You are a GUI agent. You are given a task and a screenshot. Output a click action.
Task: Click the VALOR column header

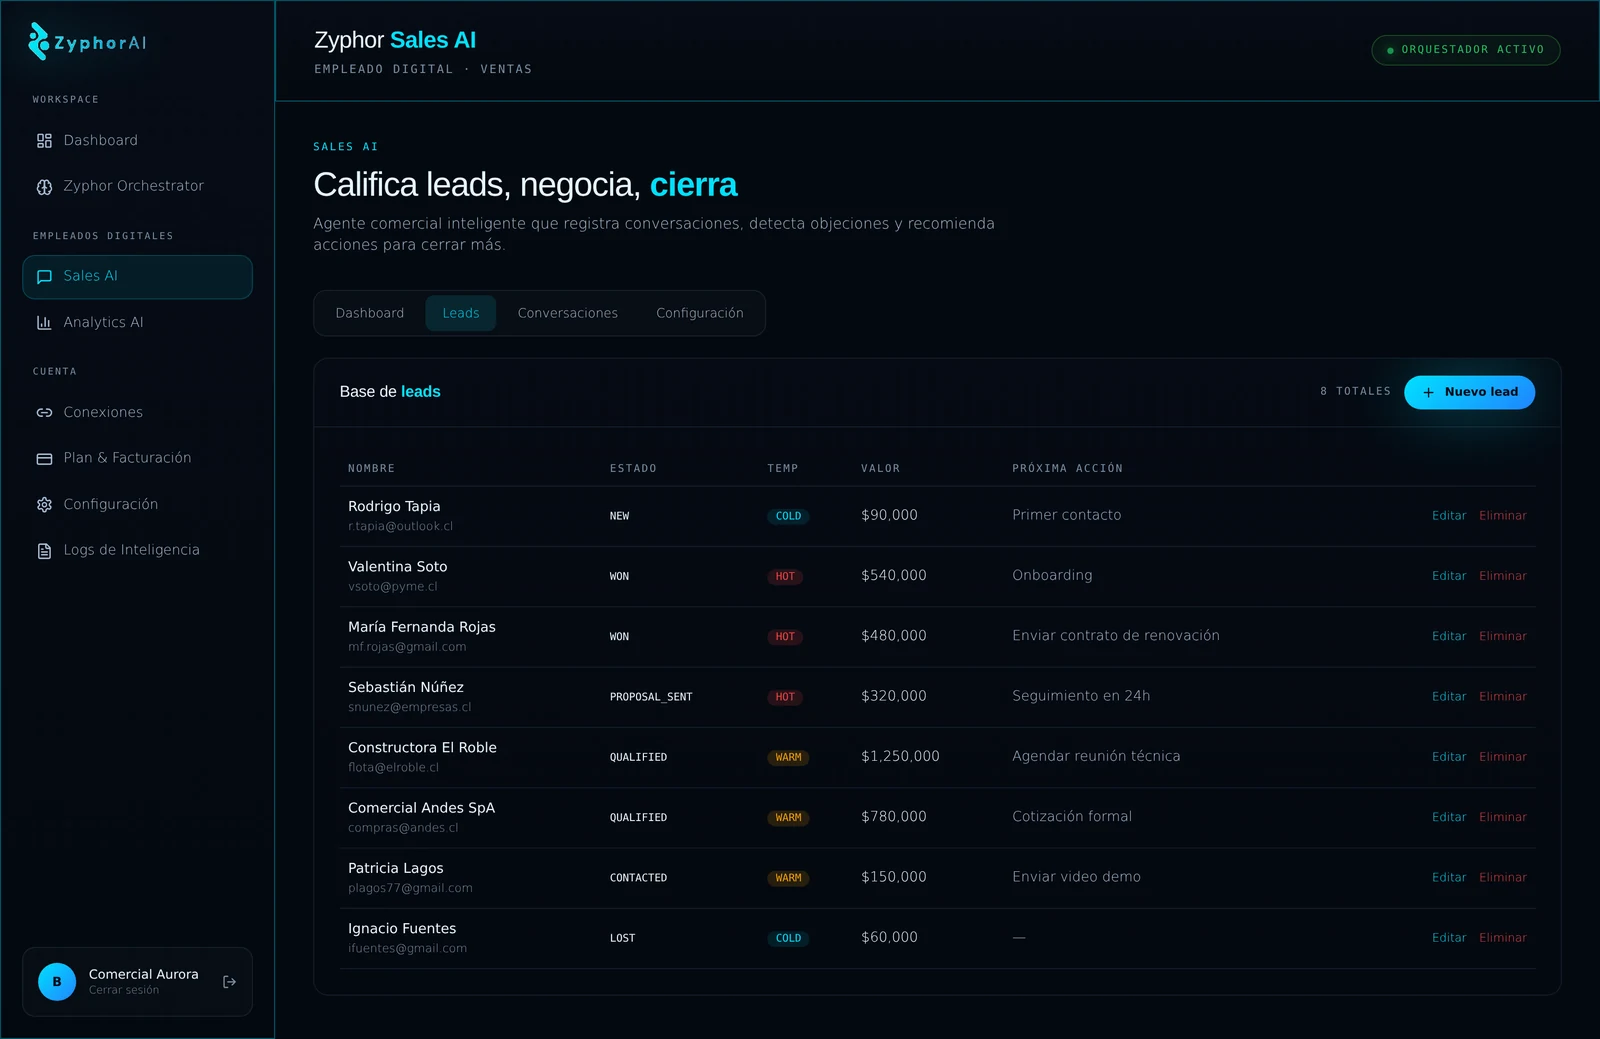tap(880, 469)
